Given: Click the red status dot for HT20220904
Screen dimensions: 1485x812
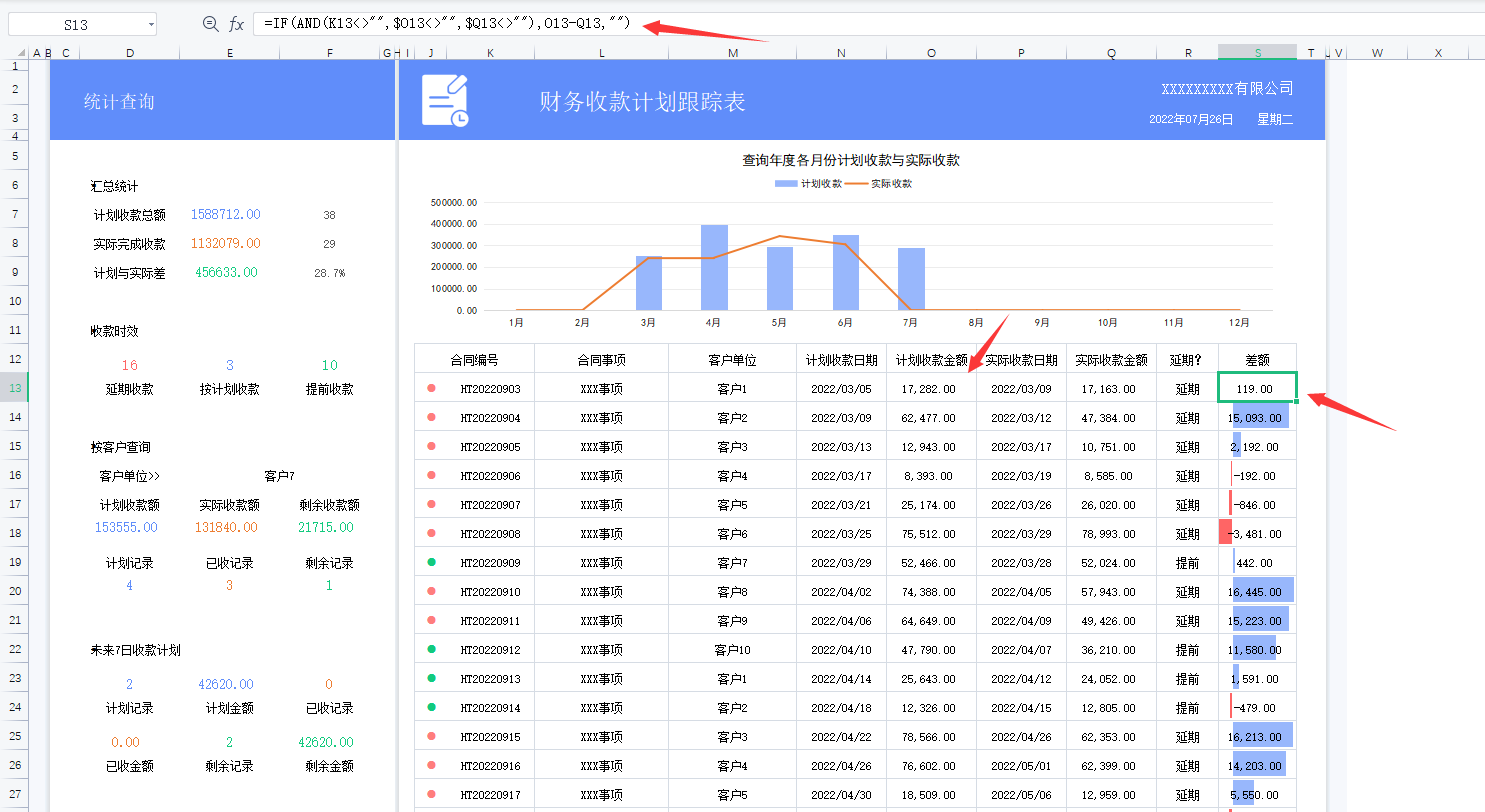Looking at the screenshot, I should tap(431, 417).
